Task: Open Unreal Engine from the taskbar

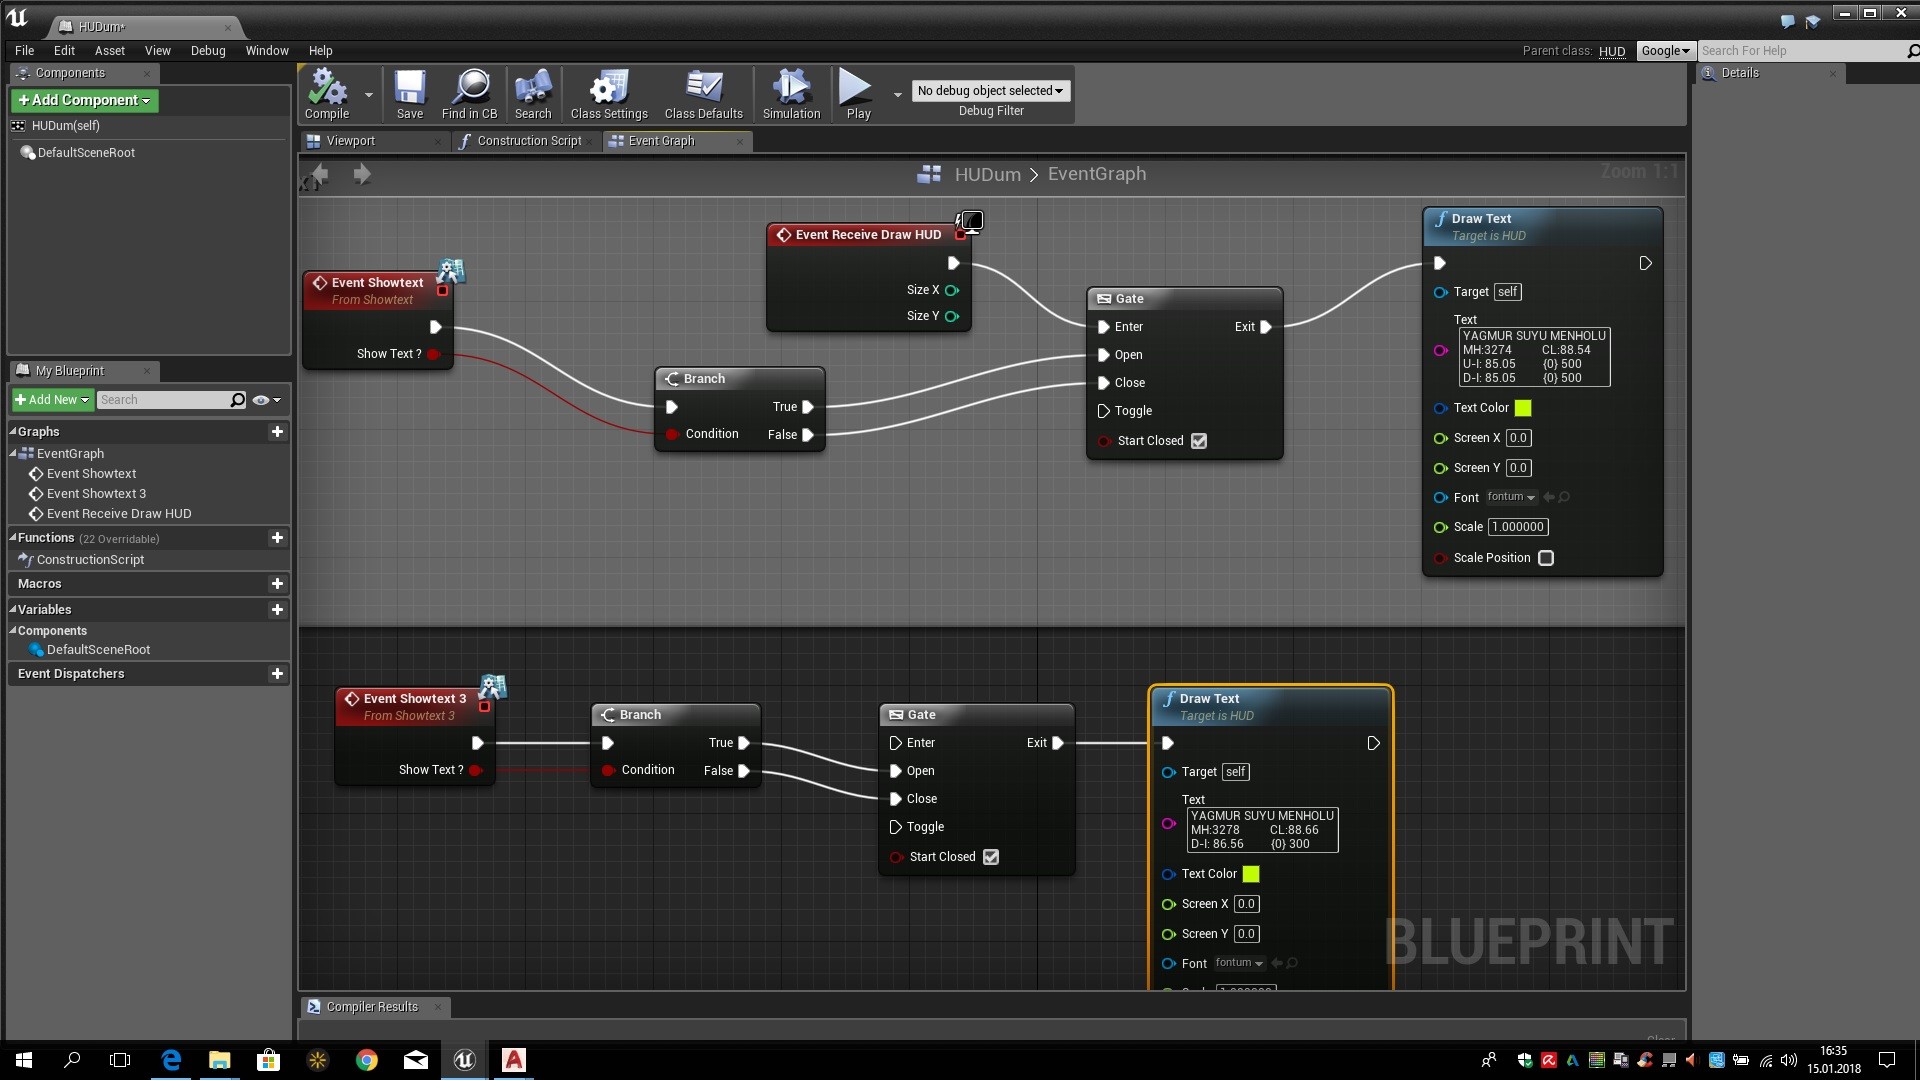Action: (x=464, y=1060)
